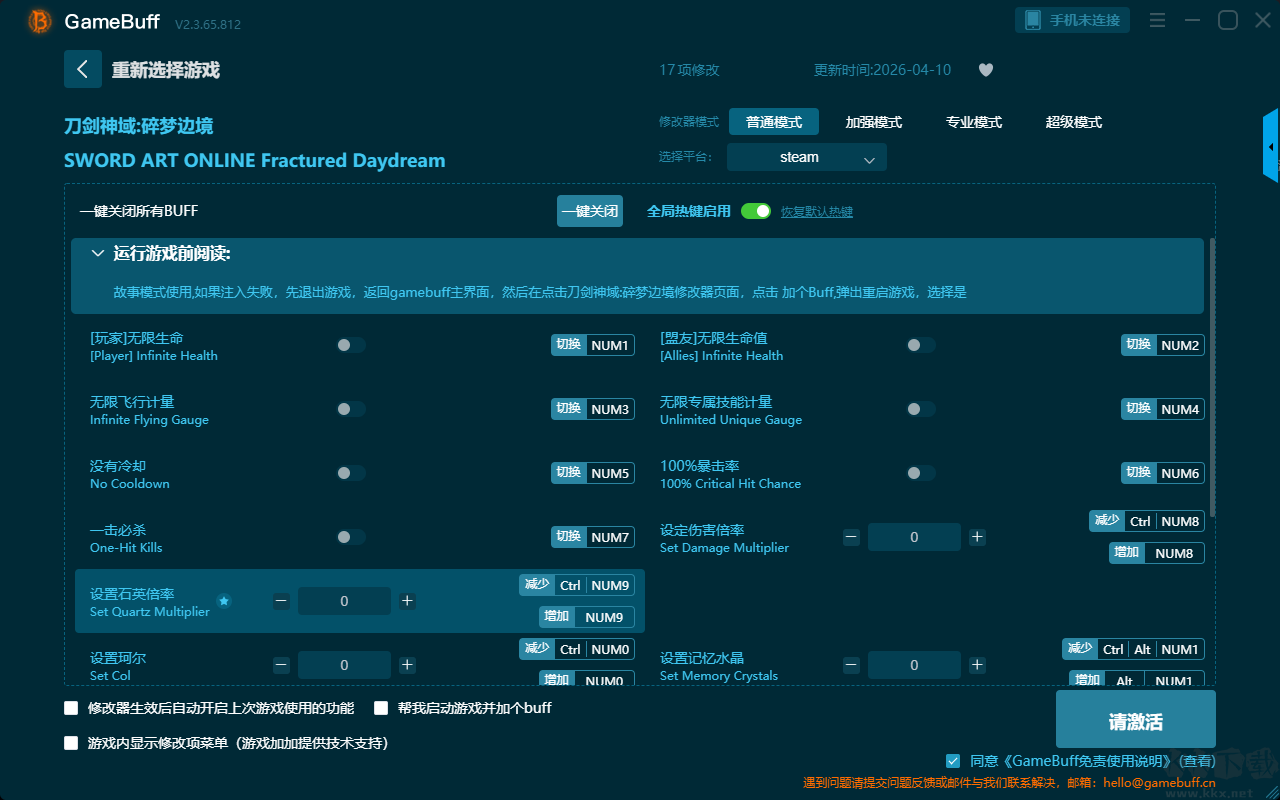Click the restore default hotkeys link
Screen dimensions: 1280x800
(817, 212)
